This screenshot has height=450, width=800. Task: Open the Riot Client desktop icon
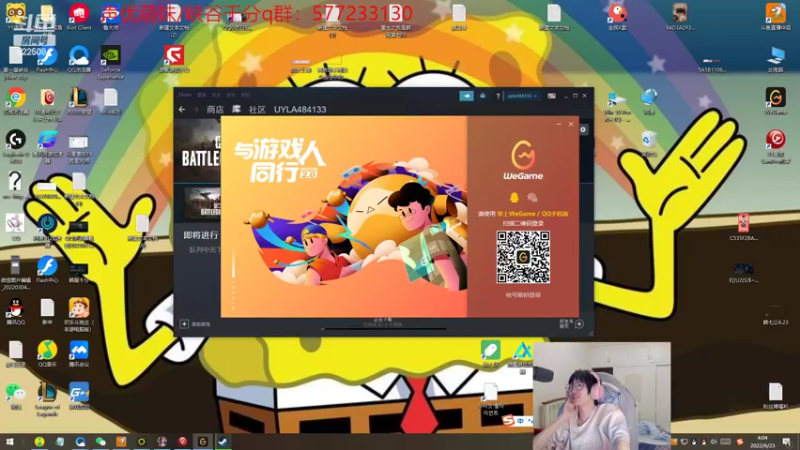pyautogui.click(x=79, y=17)
